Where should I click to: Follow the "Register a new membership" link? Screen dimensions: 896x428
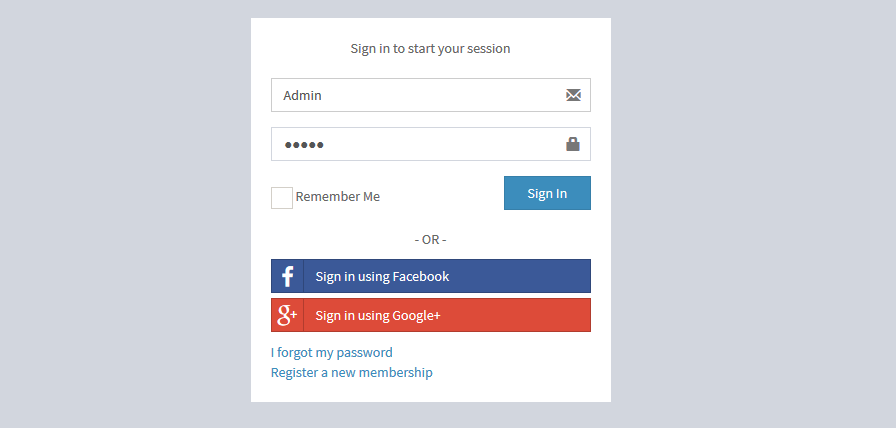pyautogui.click(x=352, y=372)
